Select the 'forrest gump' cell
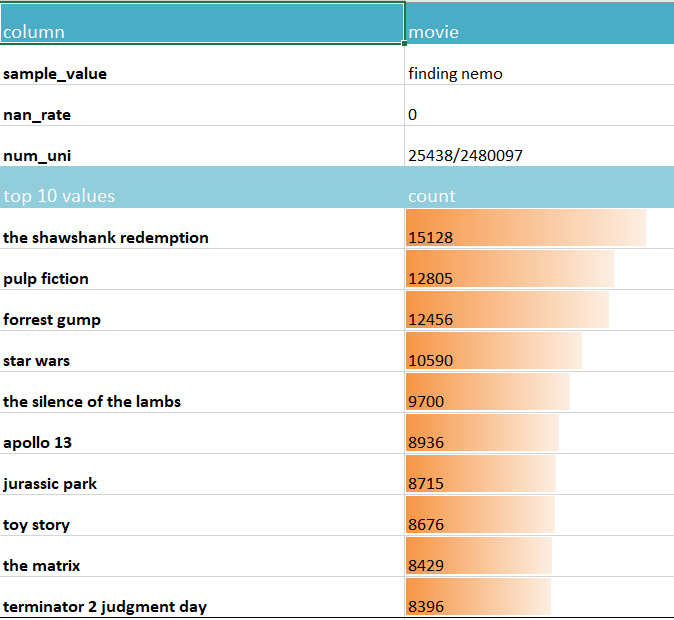 click(202, 310)
